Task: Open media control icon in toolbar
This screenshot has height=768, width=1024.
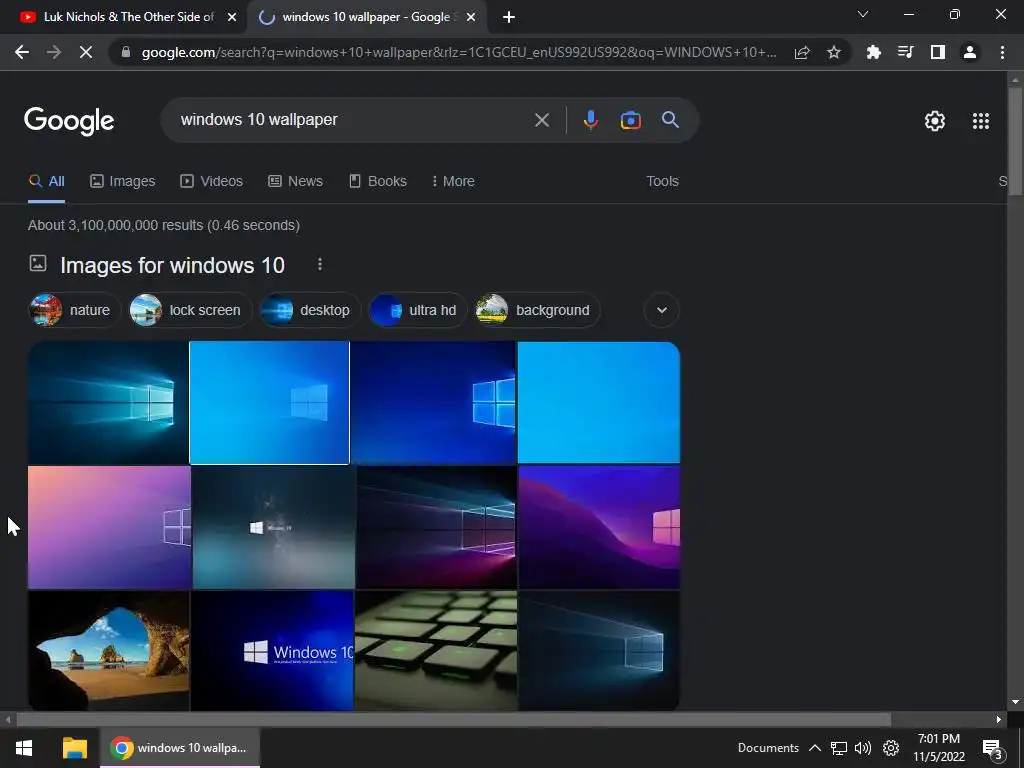Action: coord(905,52)
